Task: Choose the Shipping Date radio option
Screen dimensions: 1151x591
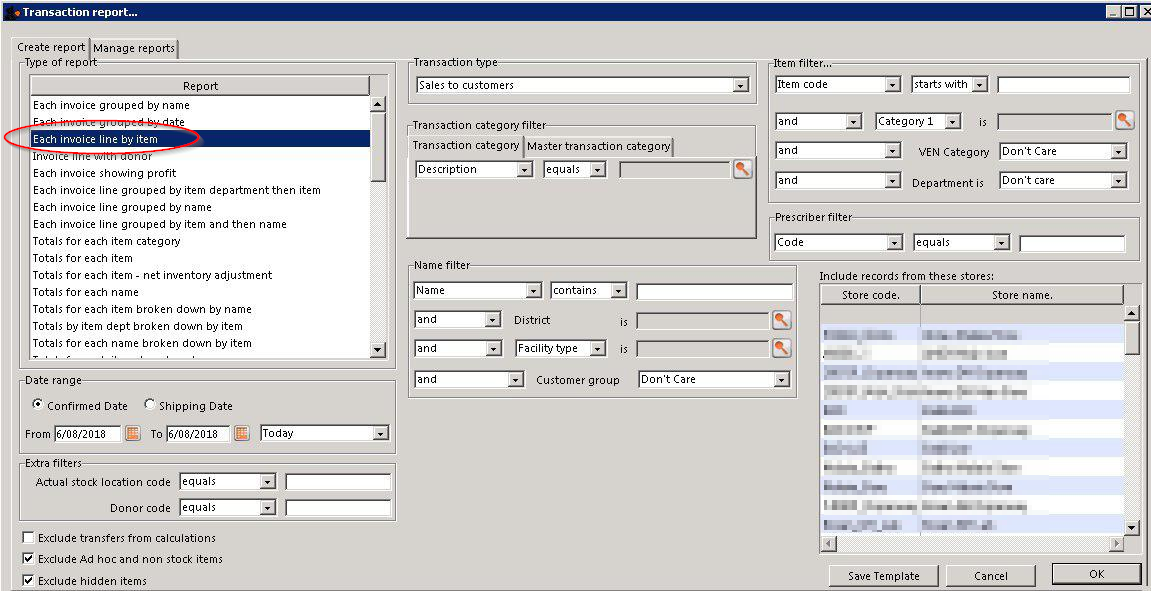Action: pyautogui.click(x=150, y=406)
